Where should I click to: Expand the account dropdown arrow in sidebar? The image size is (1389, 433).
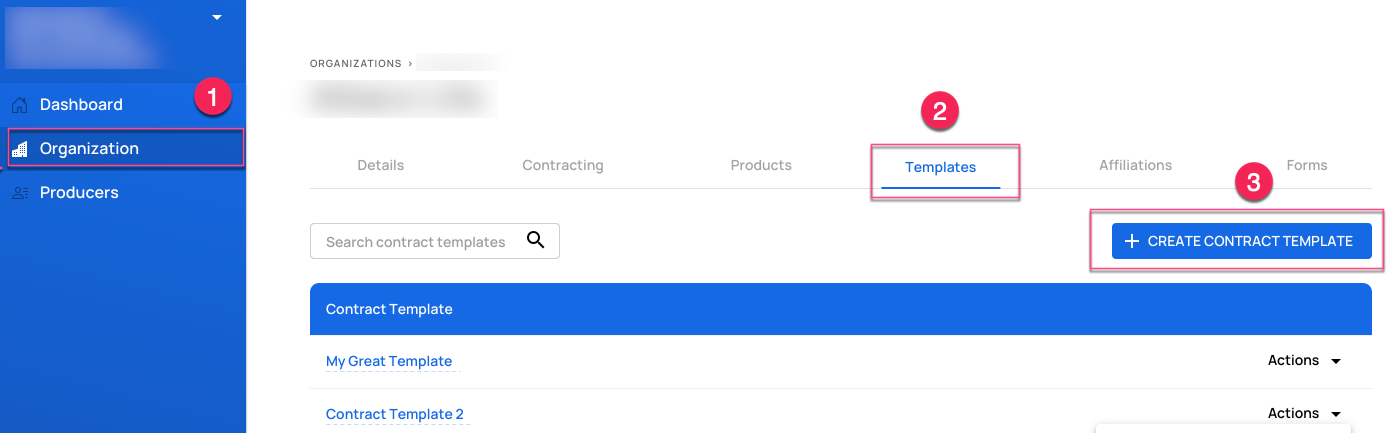[217, 17]
